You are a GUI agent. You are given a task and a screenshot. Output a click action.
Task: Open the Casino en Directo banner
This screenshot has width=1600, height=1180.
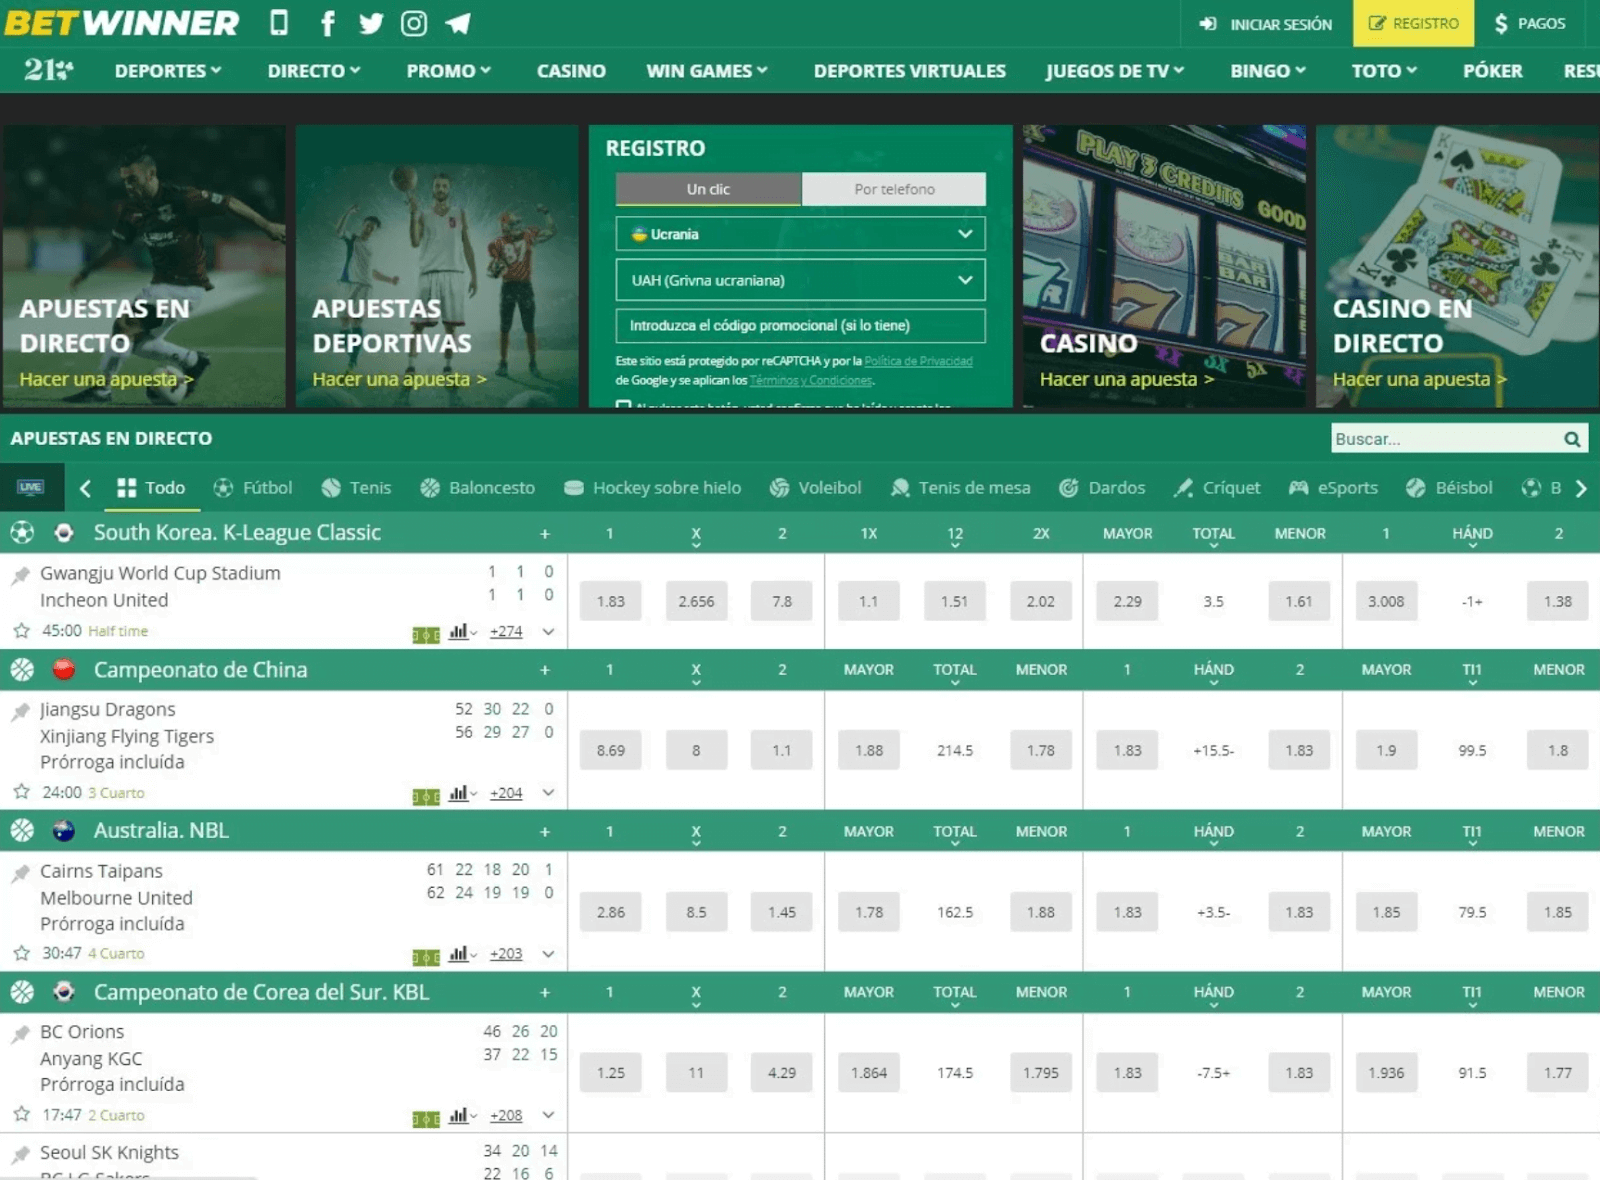click(1458, 266)
